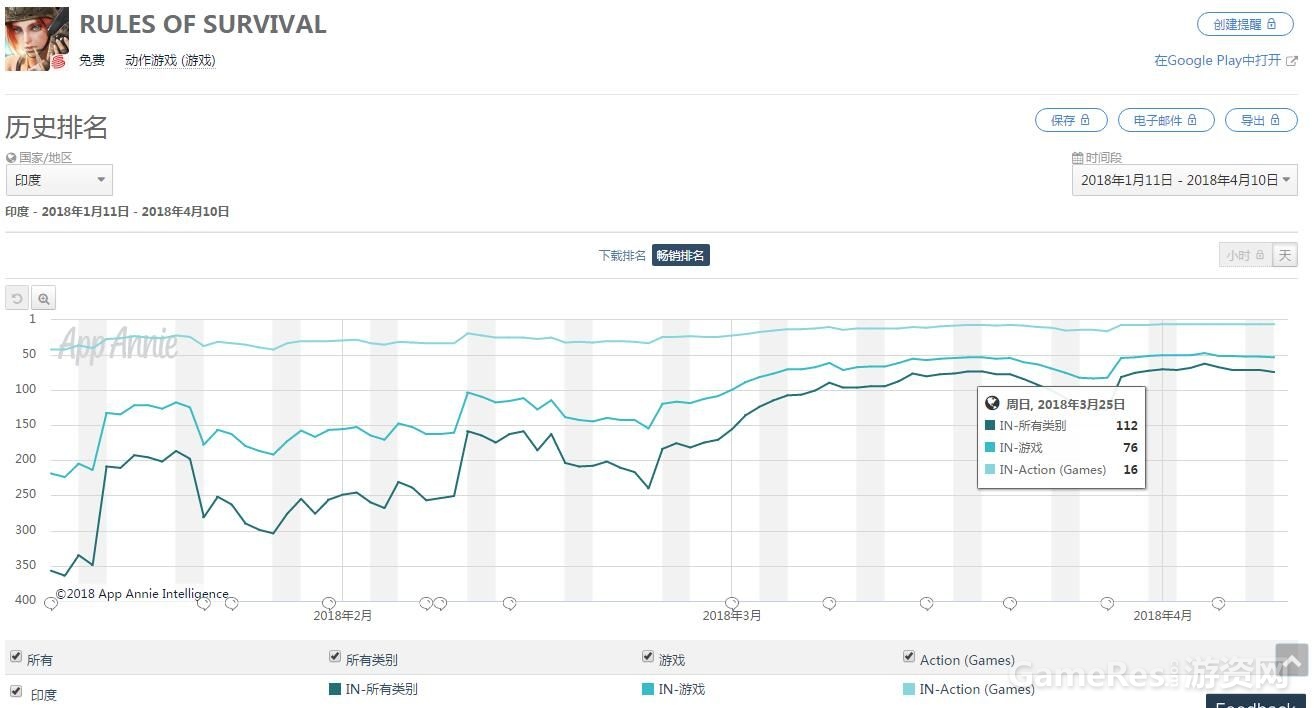The width and height of the screenshot is (1314, 708).
Task: Uncheck the 所有类别 checkbox
Action: 335,657
